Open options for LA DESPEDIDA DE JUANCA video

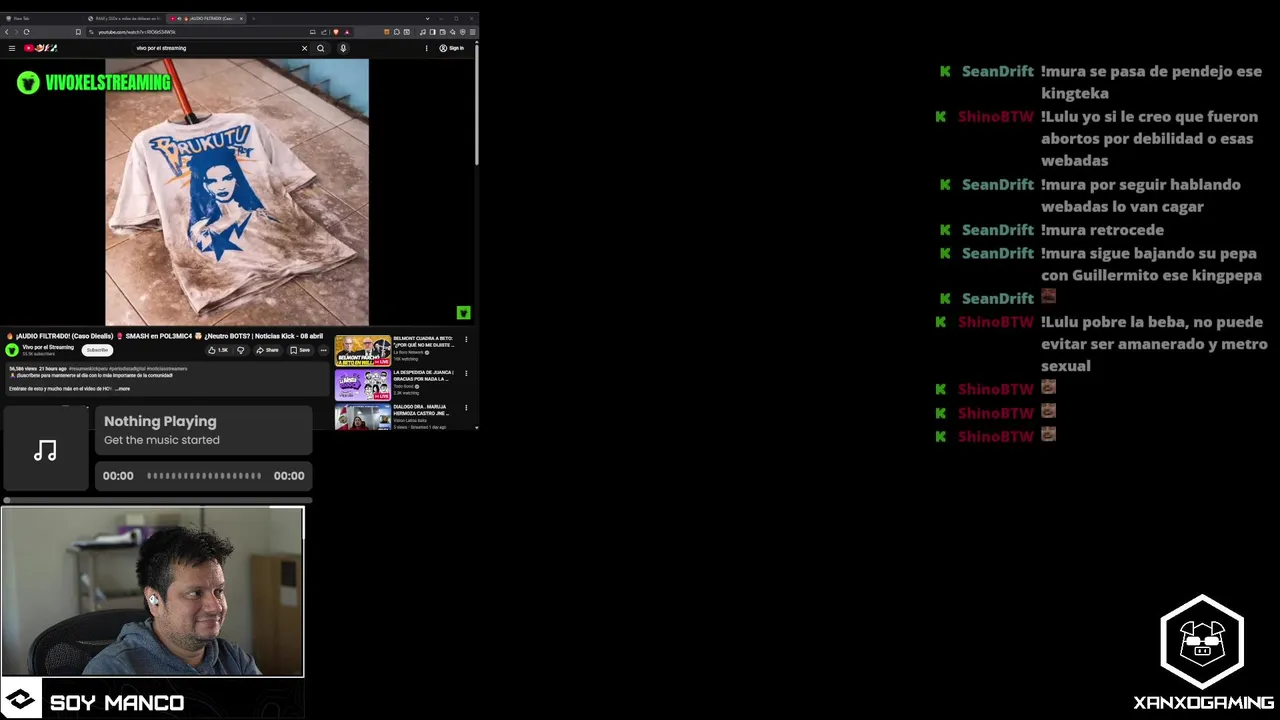tap(466, 373)
